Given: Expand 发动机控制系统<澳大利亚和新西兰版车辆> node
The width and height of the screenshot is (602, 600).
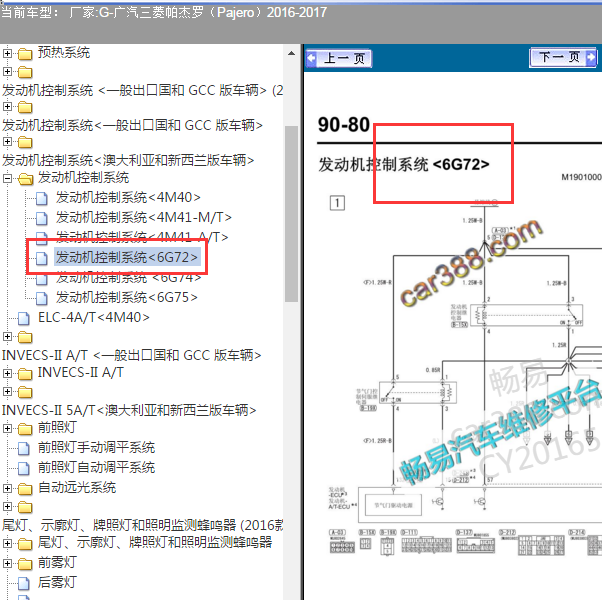Looking at the screenshot, I should click(7, 141).
